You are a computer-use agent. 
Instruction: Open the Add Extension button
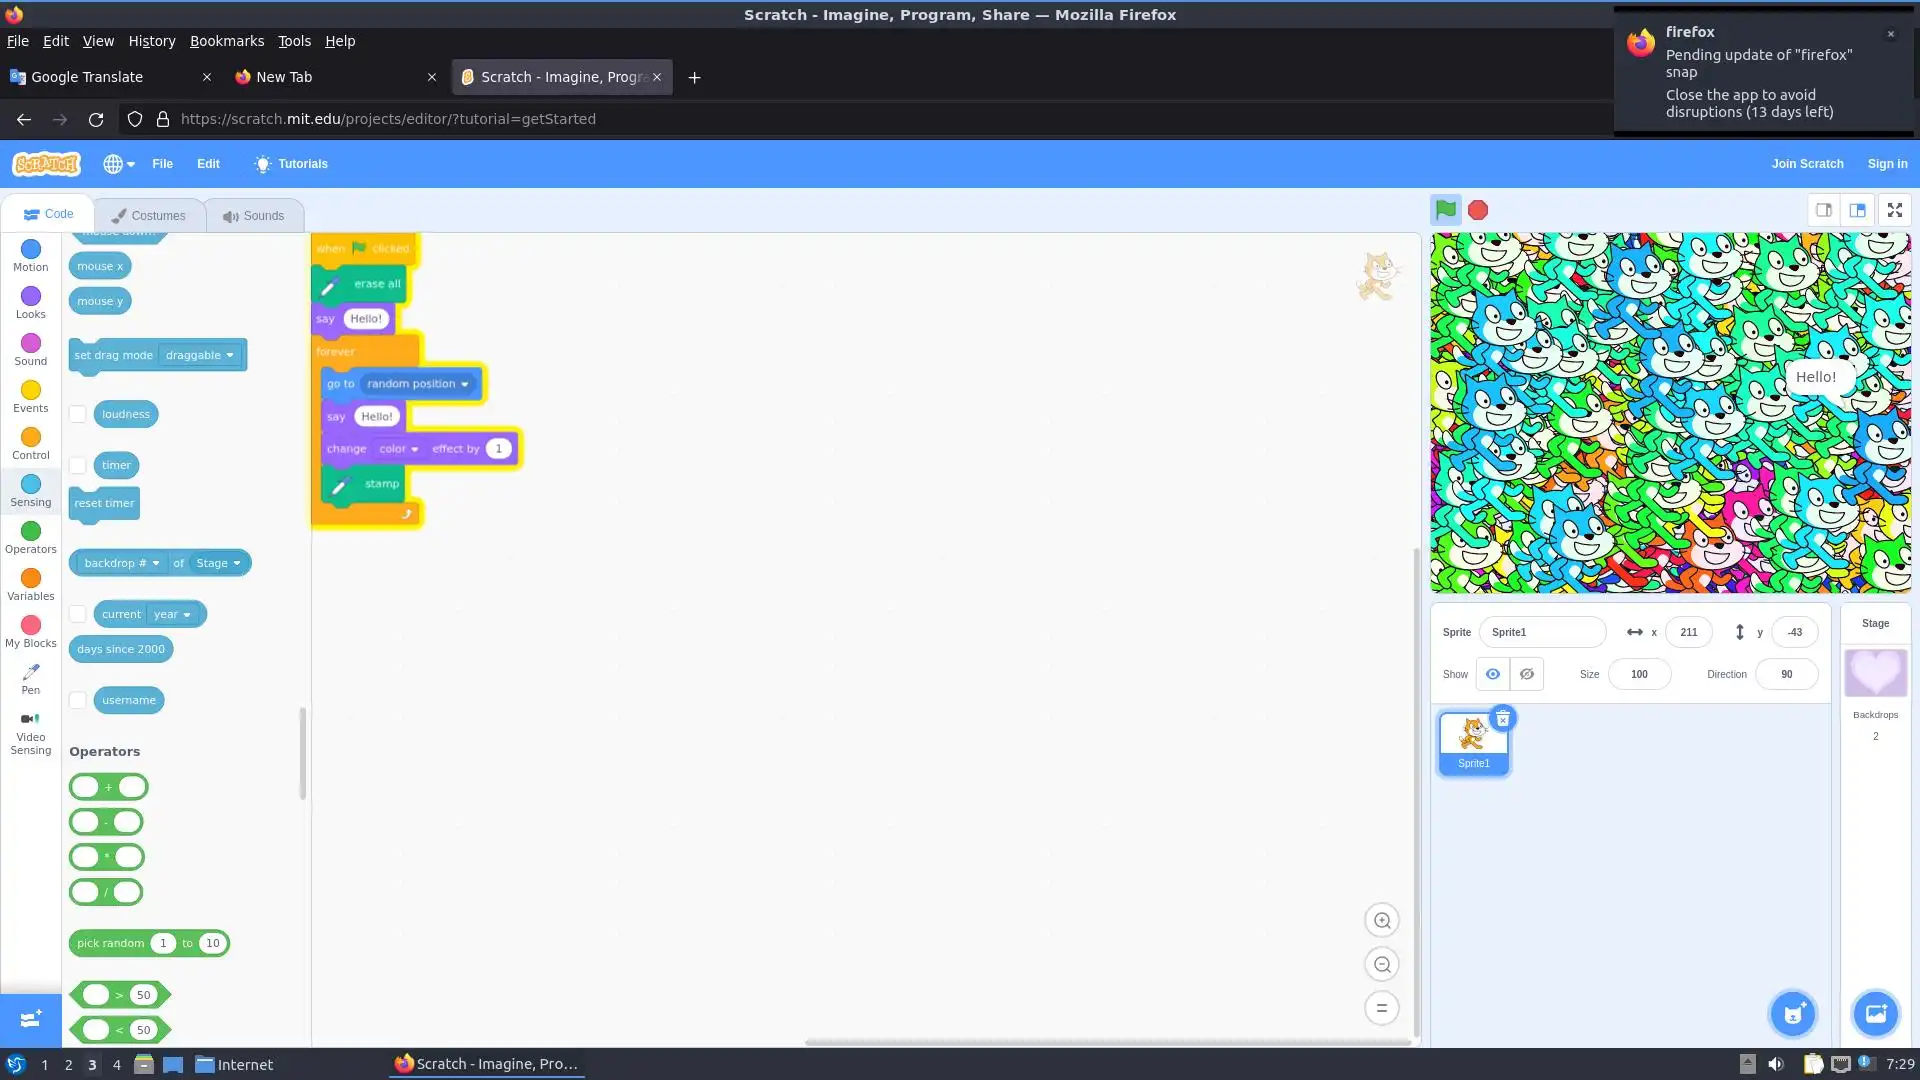point(30,1019)
